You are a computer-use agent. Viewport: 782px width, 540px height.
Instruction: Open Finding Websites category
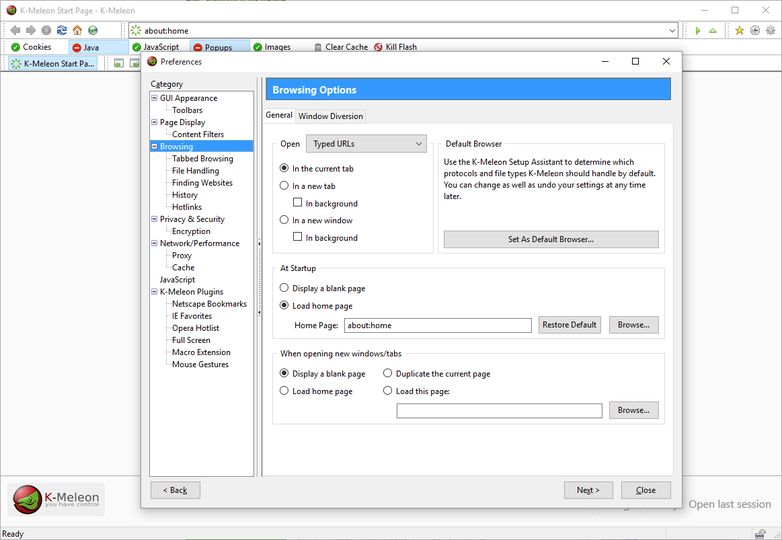tap(202, 182)
